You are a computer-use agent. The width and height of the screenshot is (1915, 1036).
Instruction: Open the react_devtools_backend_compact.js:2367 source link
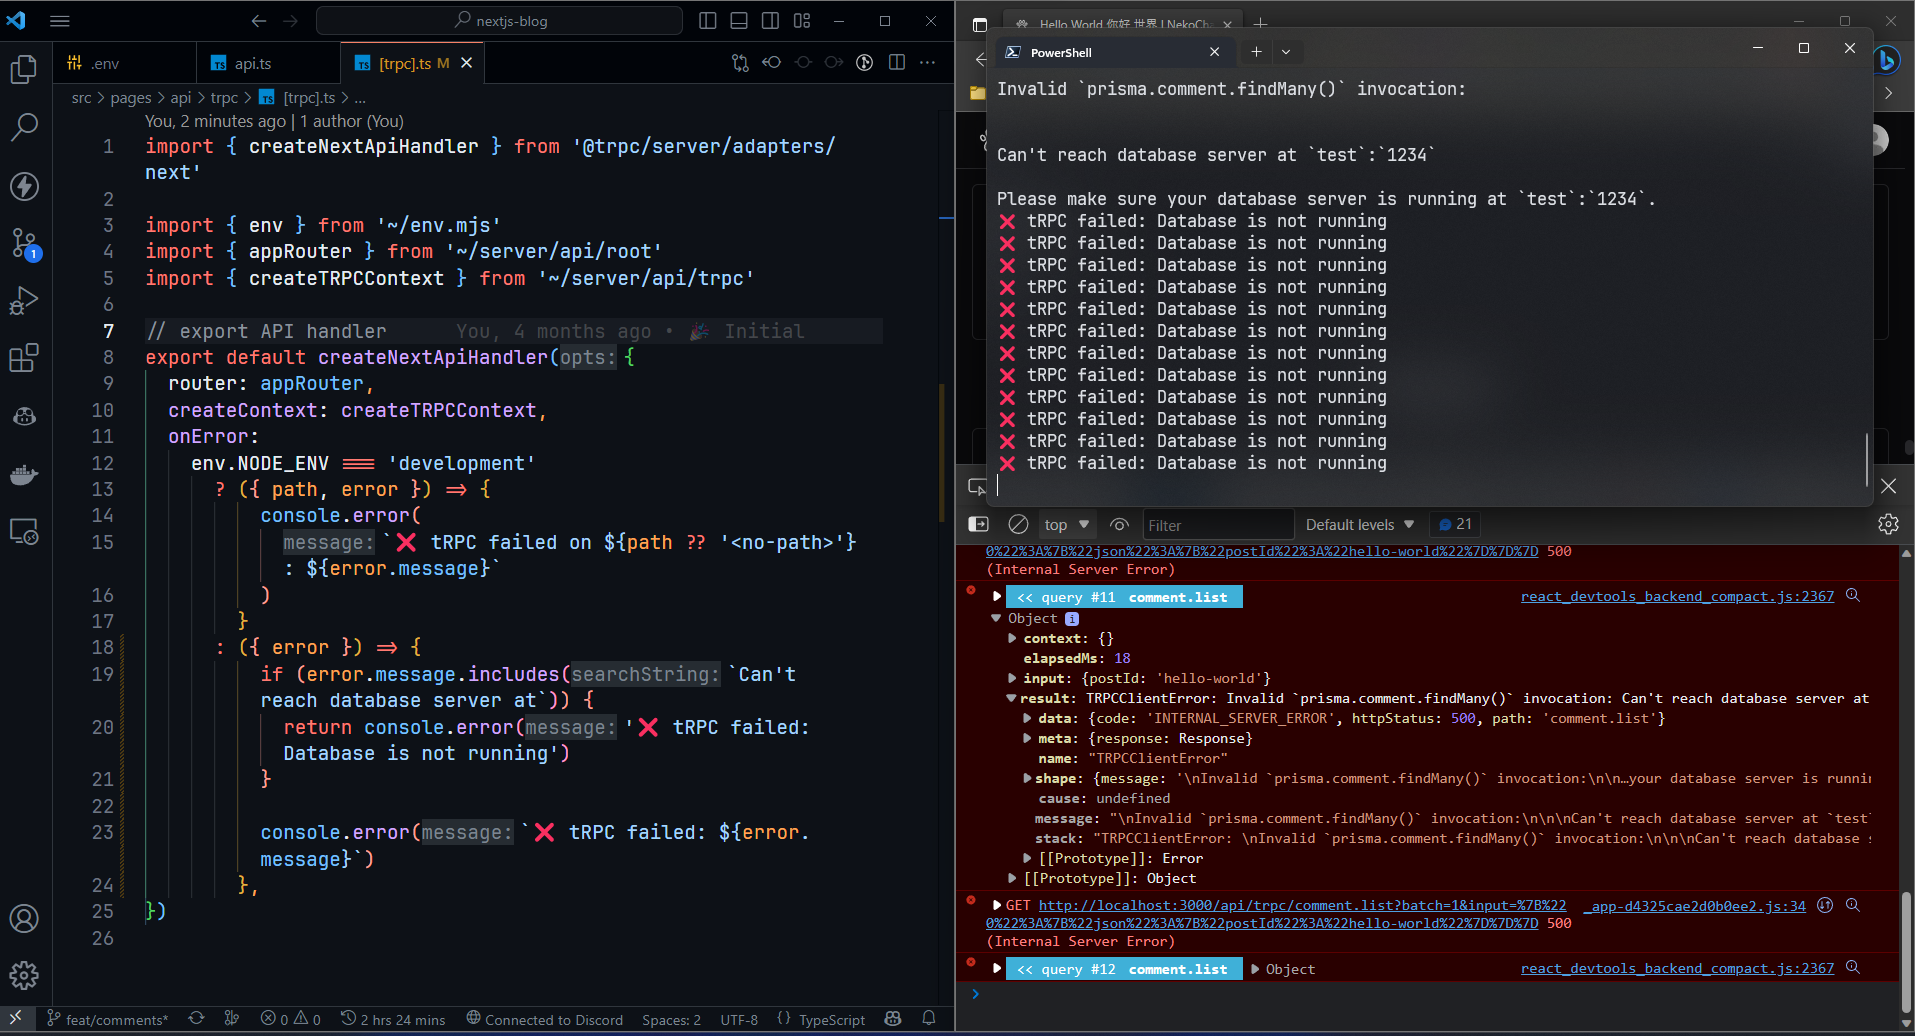coord(1677,597)
